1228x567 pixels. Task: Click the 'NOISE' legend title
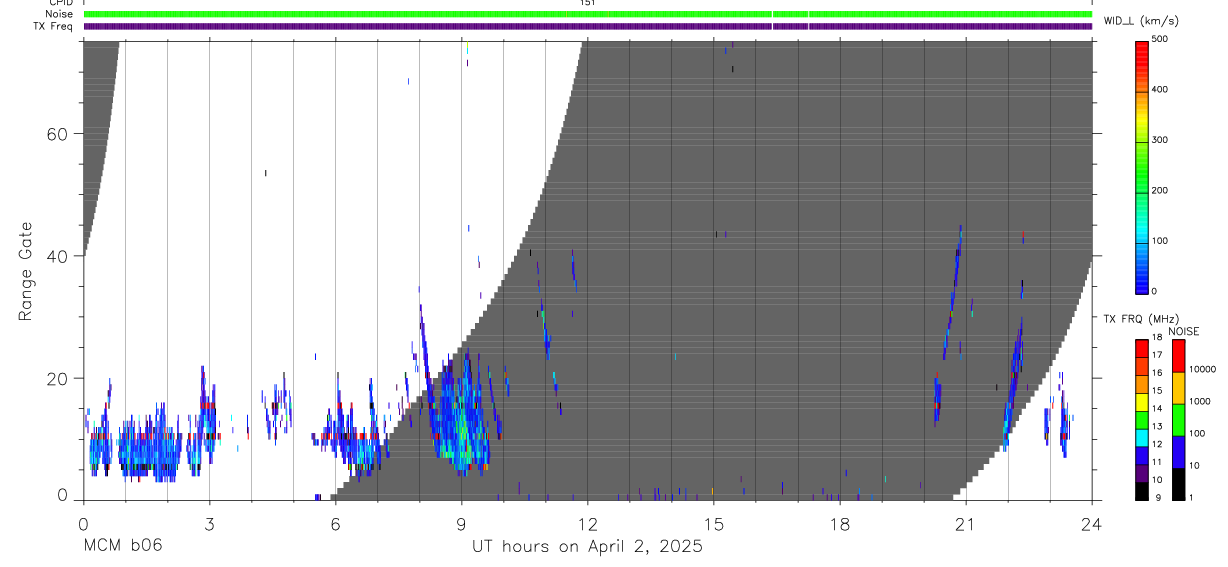click(x=1184, y=331)
